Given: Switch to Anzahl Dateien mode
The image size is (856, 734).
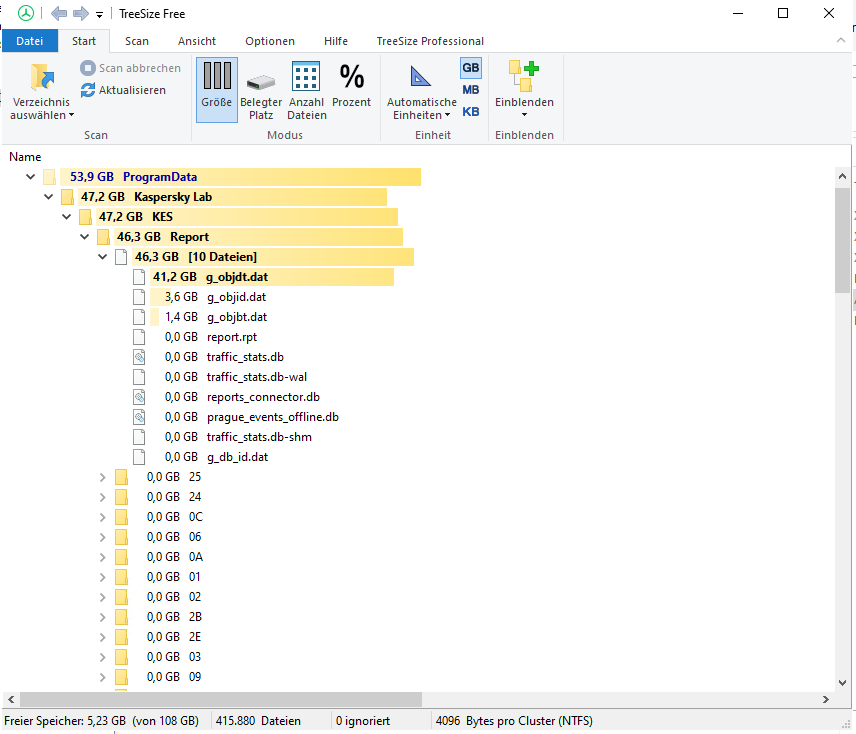Looking at the screenshot, I should 306,78.
